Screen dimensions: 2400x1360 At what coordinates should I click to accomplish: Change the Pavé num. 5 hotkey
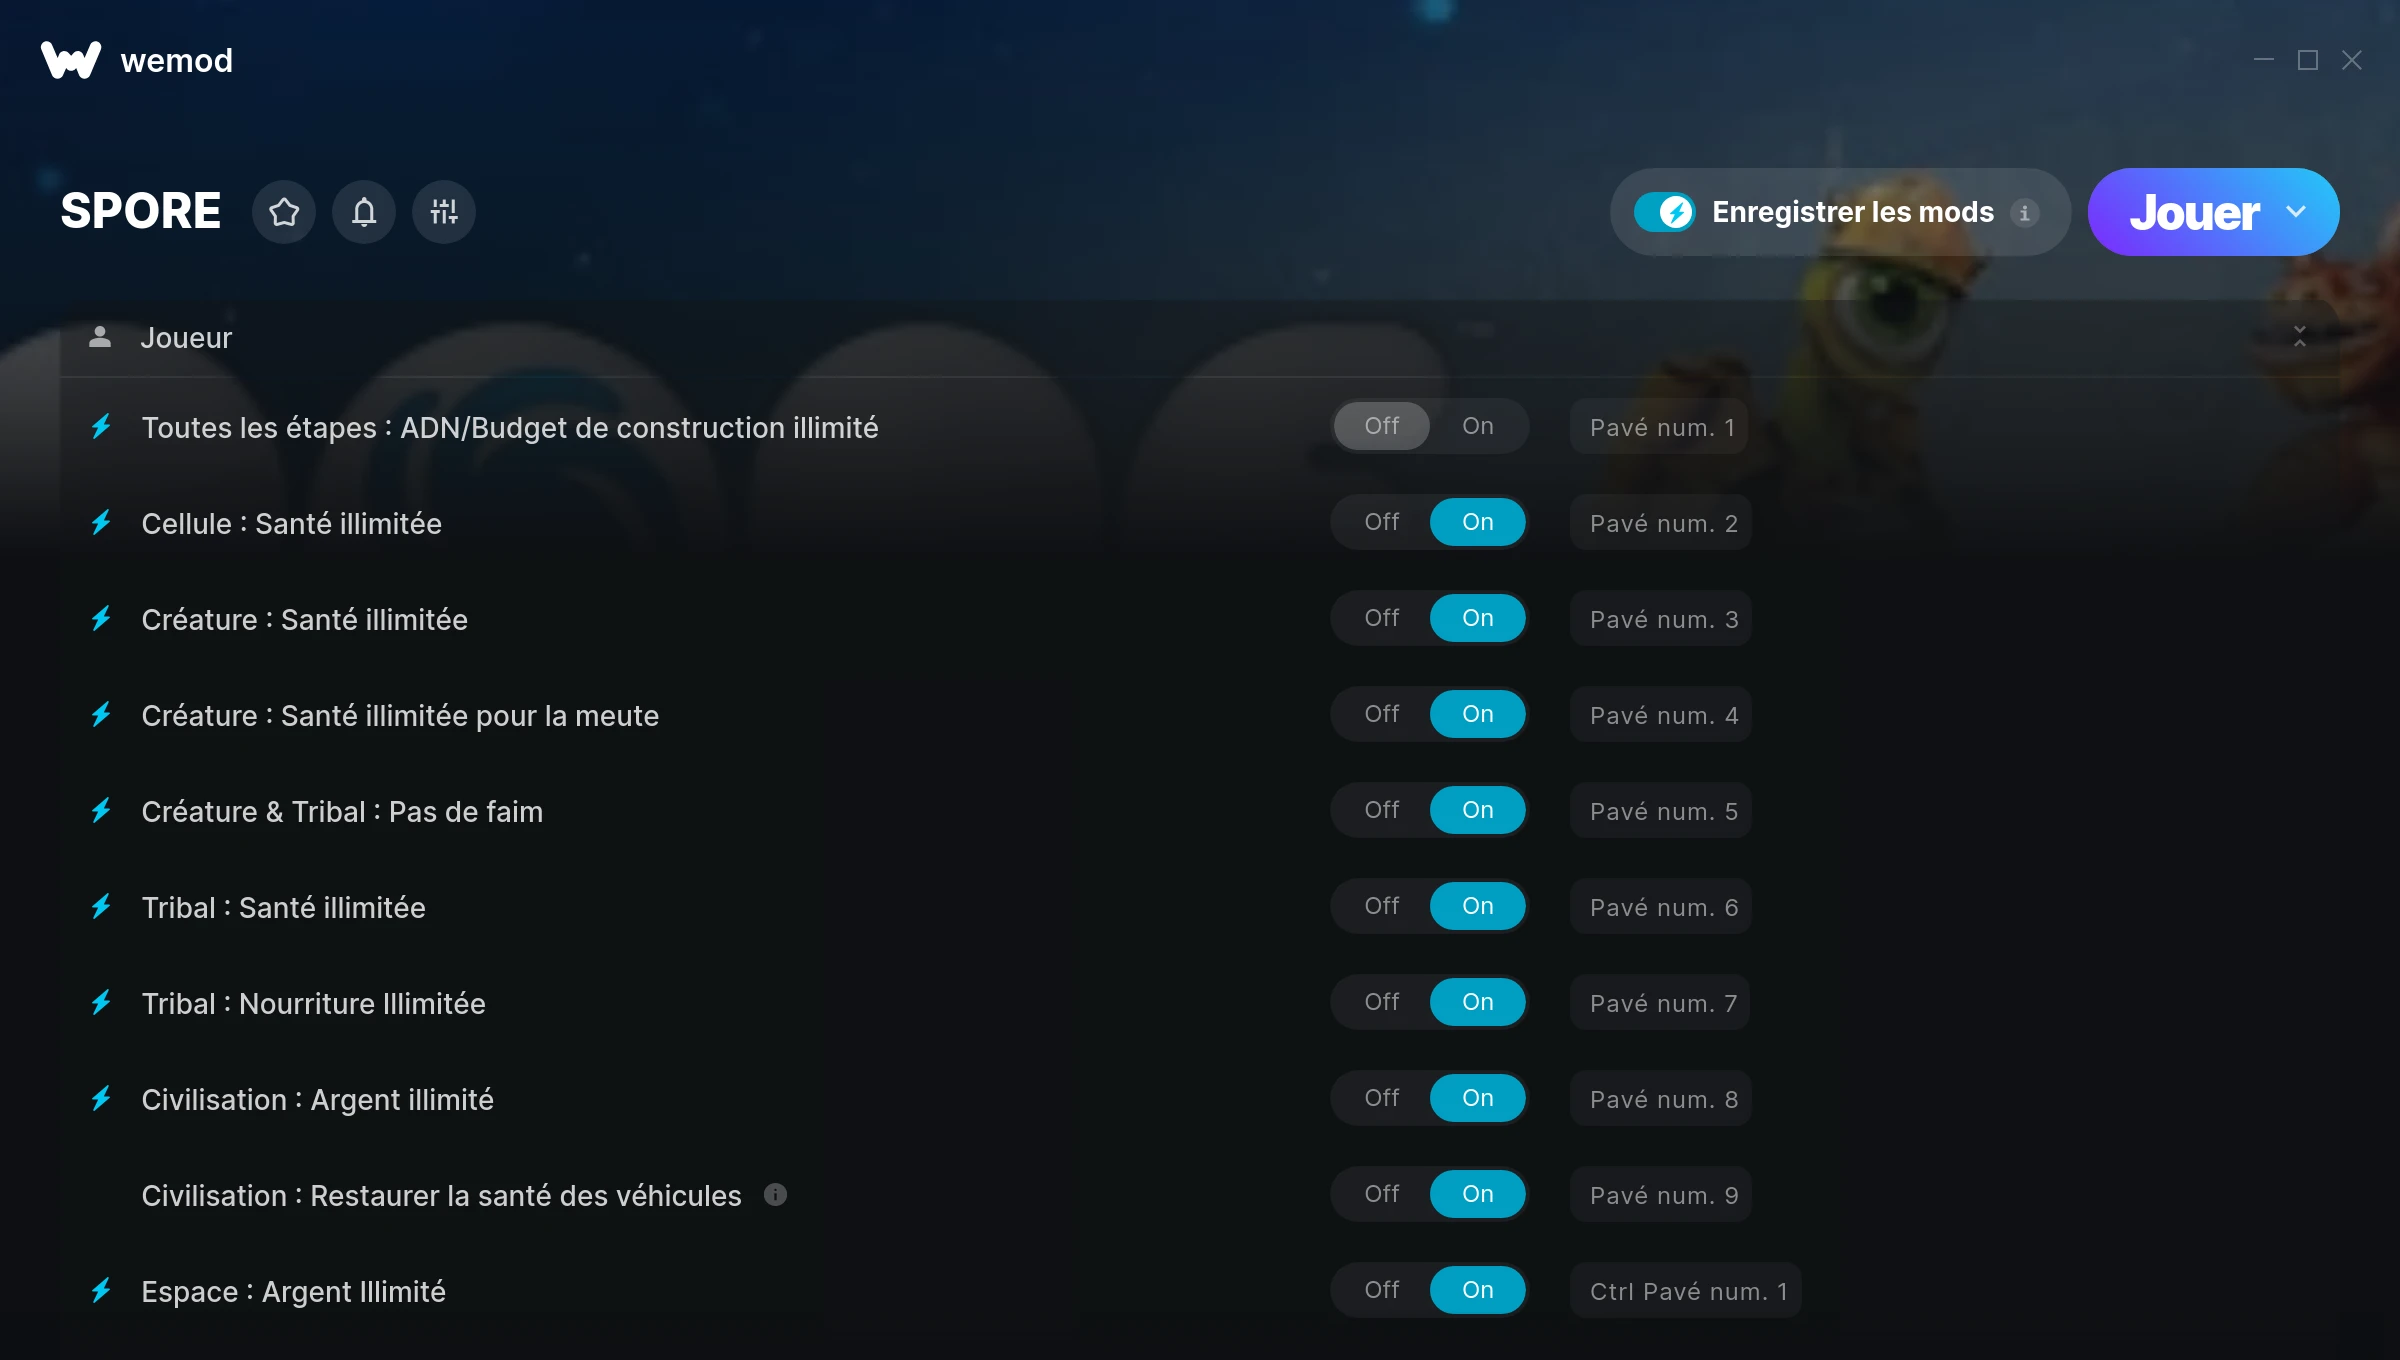click(1661, 811)
